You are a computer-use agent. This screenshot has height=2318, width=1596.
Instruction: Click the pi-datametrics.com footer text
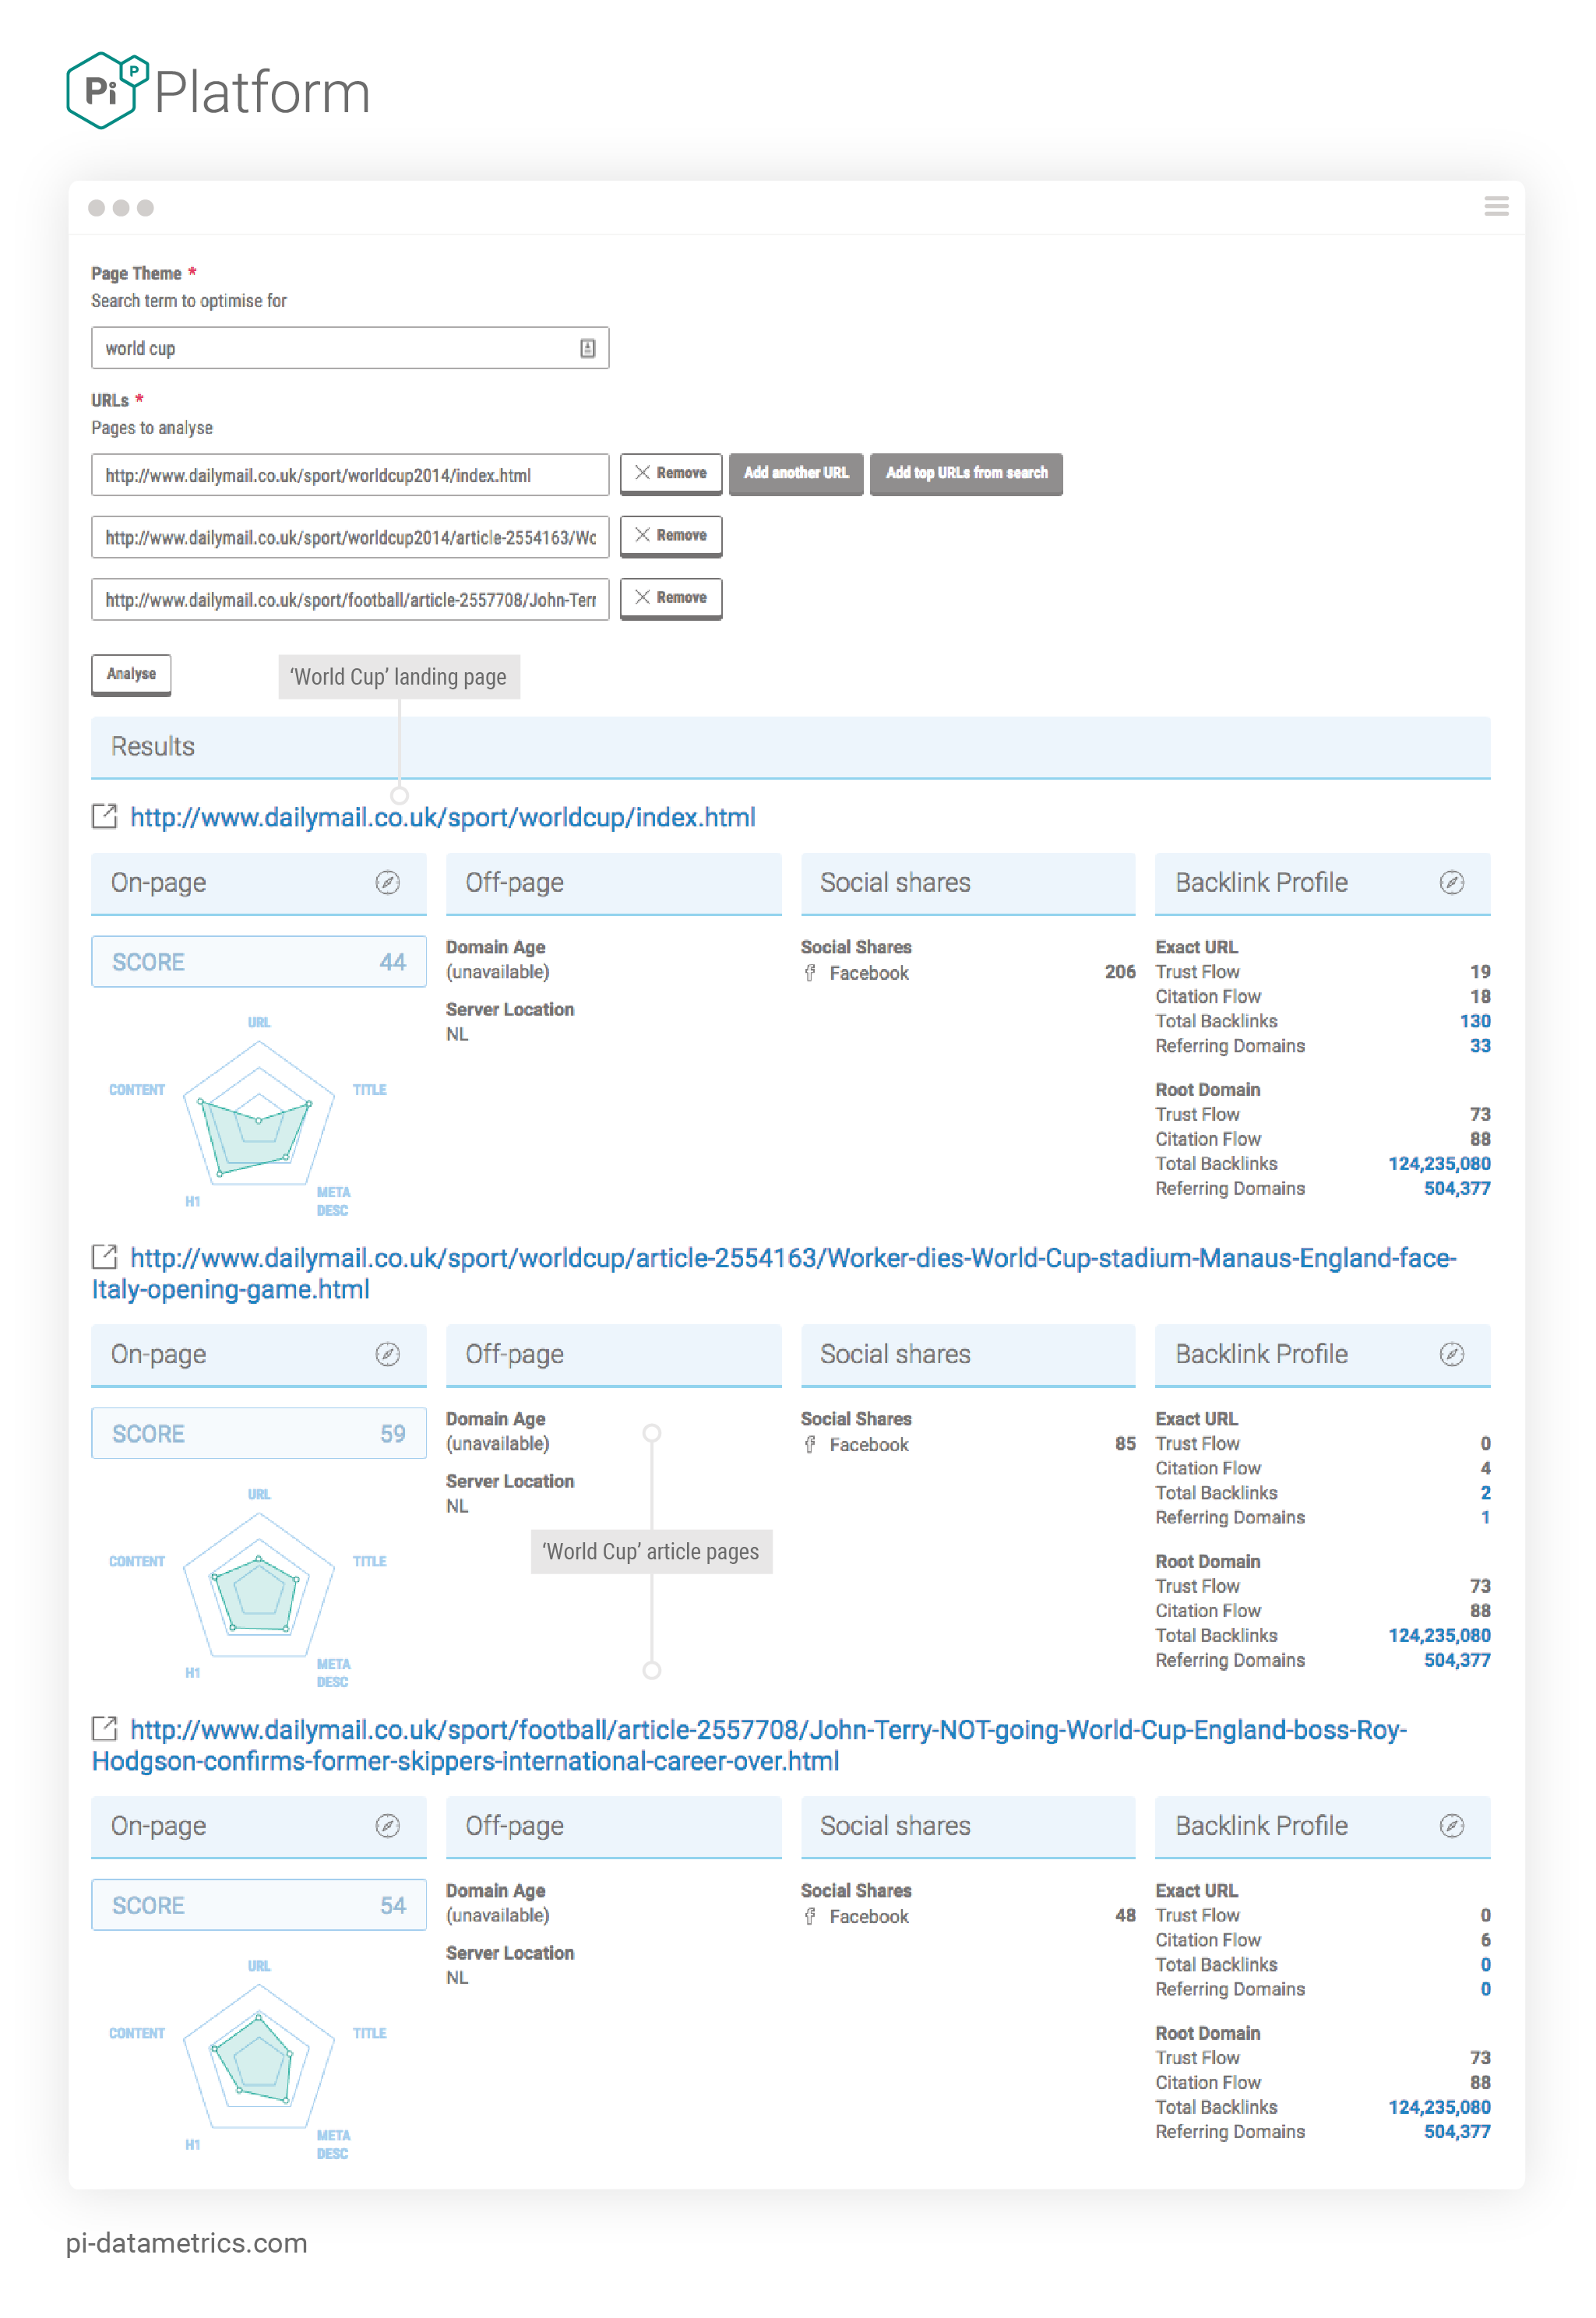coord(187,2243)
